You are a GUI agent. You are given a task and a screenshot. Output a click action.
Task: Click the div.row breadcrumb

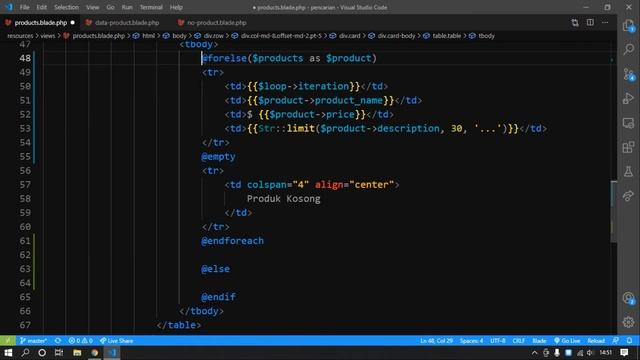(x=214, y=36)
